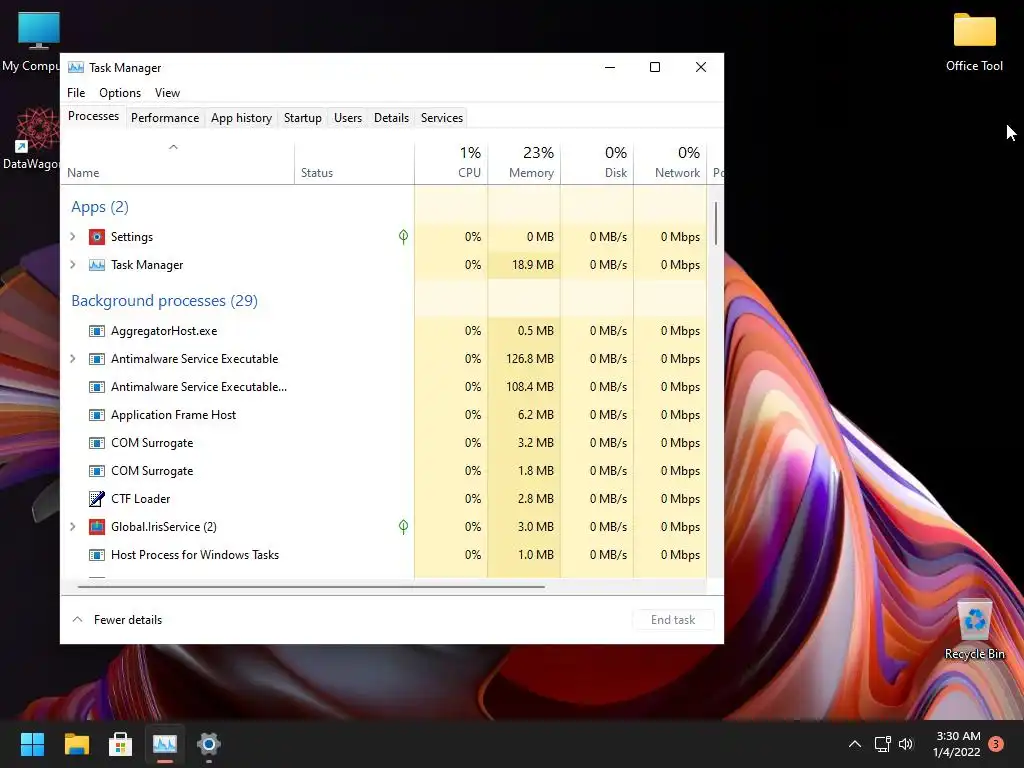The width and height of the screenshot is (1024, 768).
Task: Sort by the Memory column header
Action: point(524,163)
